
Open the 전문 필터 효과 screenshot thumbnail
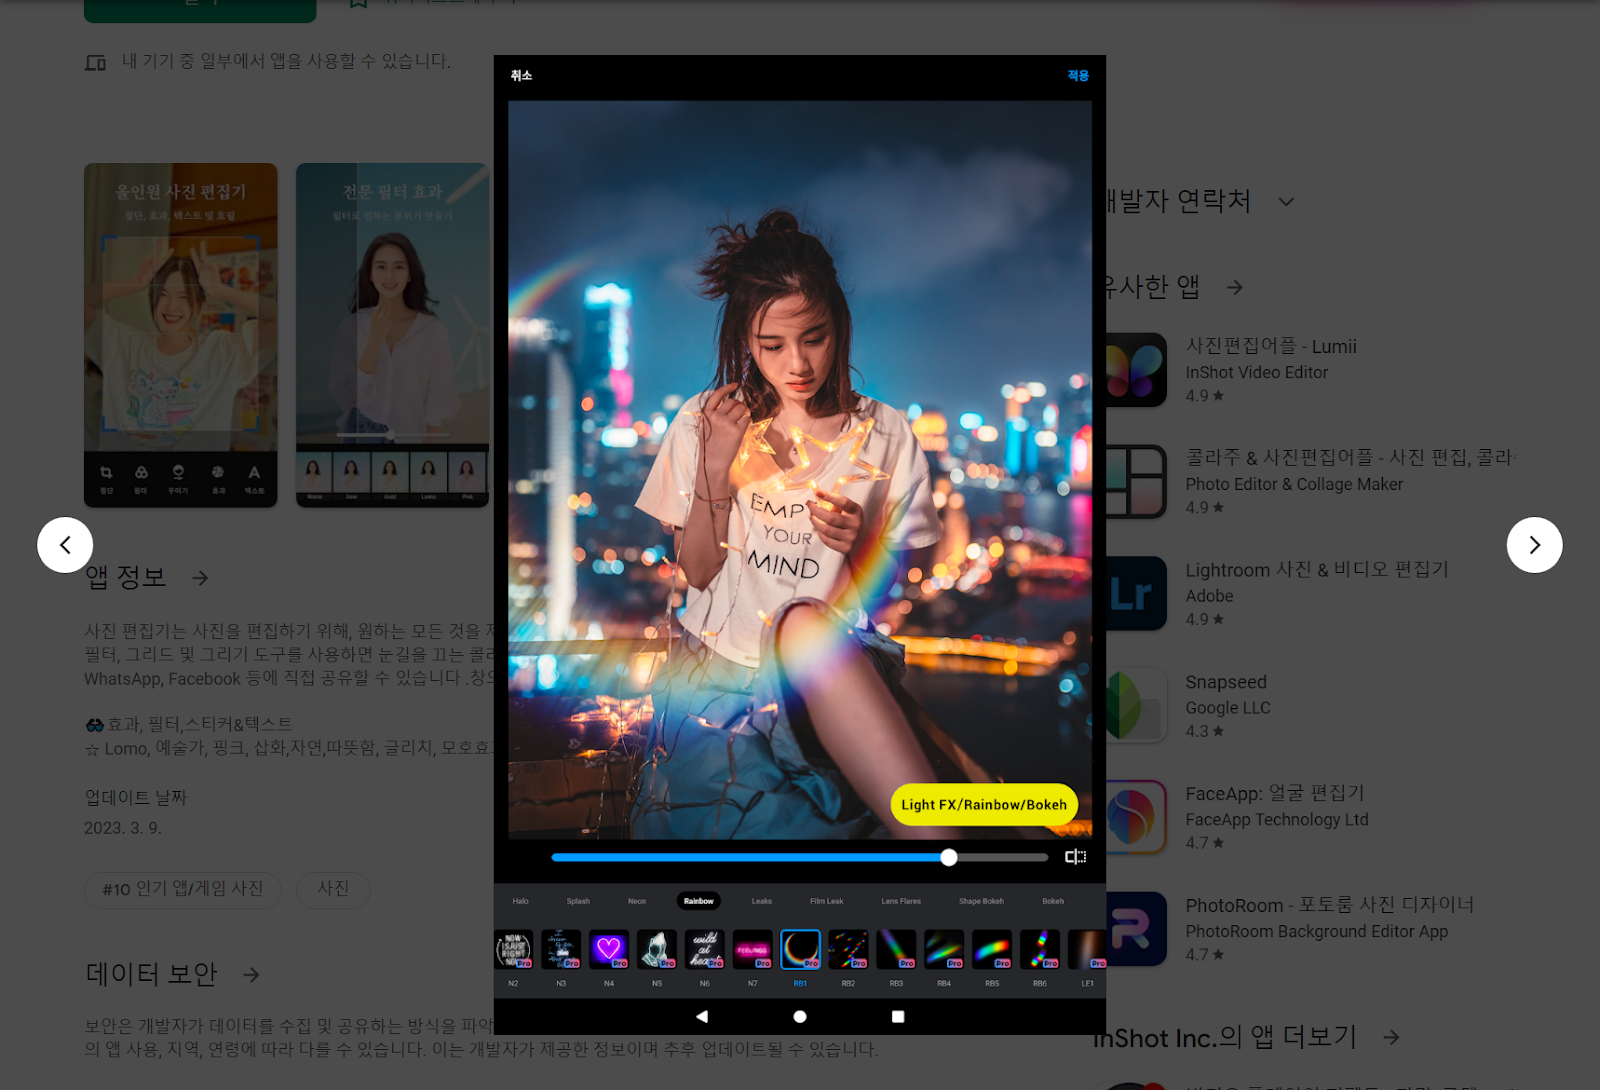[x=392, y=335]
